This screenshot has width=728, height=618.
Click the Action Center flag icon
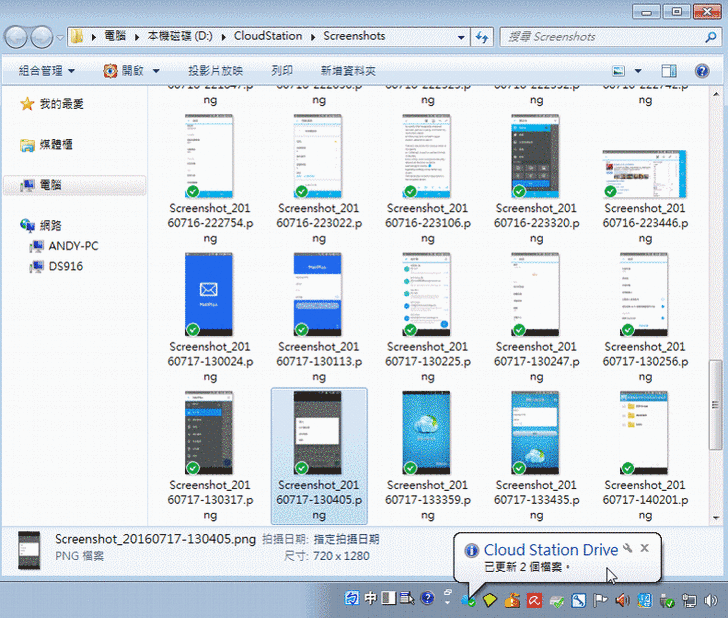[601, 600]
